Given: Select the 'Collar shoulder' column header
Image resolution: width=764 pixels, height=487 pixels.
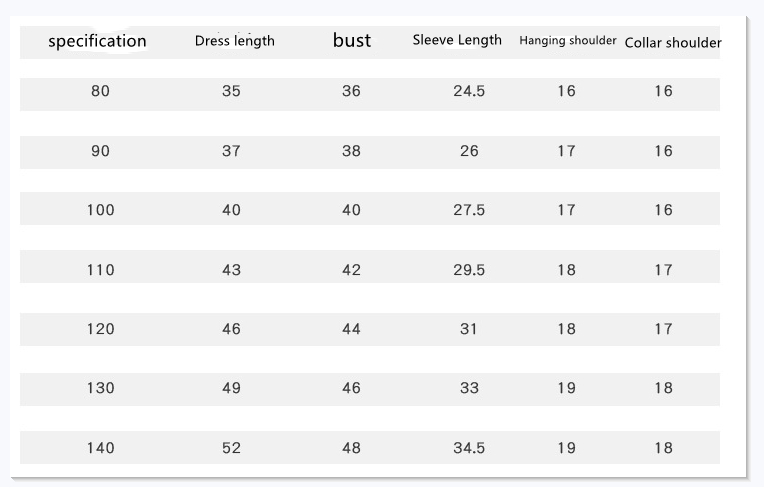Looking at the screenshot, I should click(x=672, y=43).
